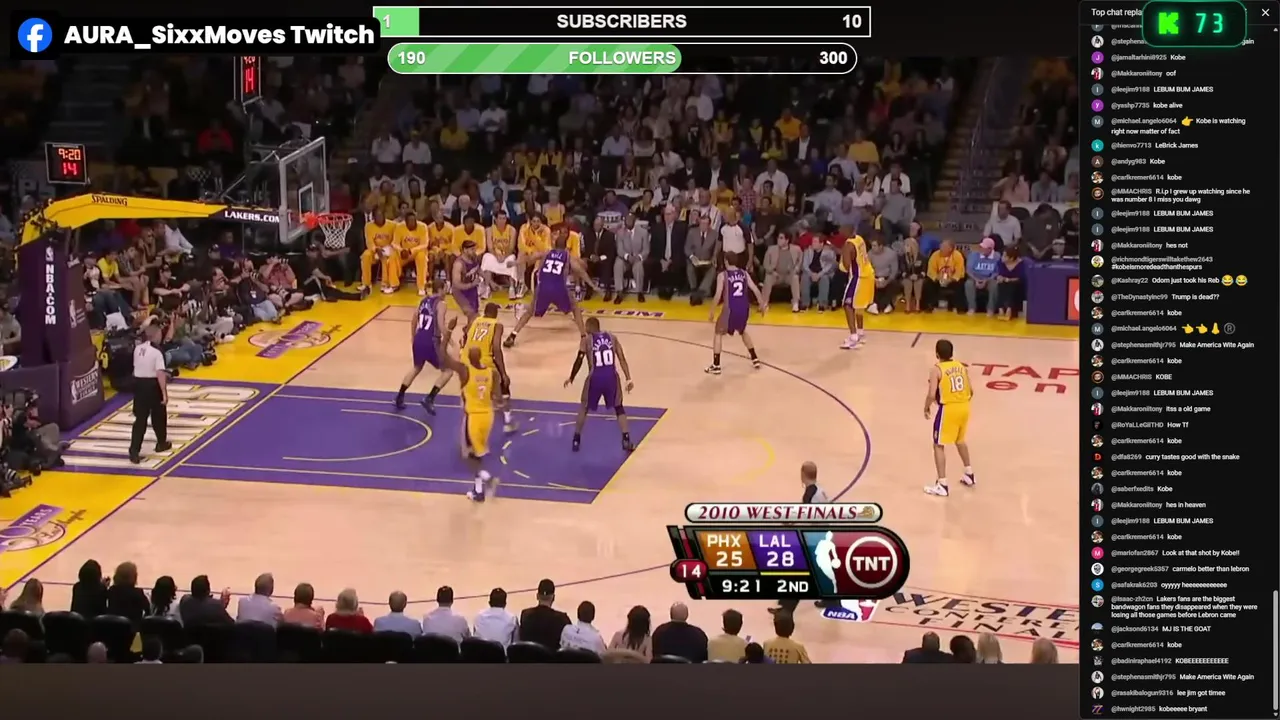1280x720 pixels.
Task: Click 'Trump is dead??' chat message
Action: pyautogui.click(x=1195, y=297)
